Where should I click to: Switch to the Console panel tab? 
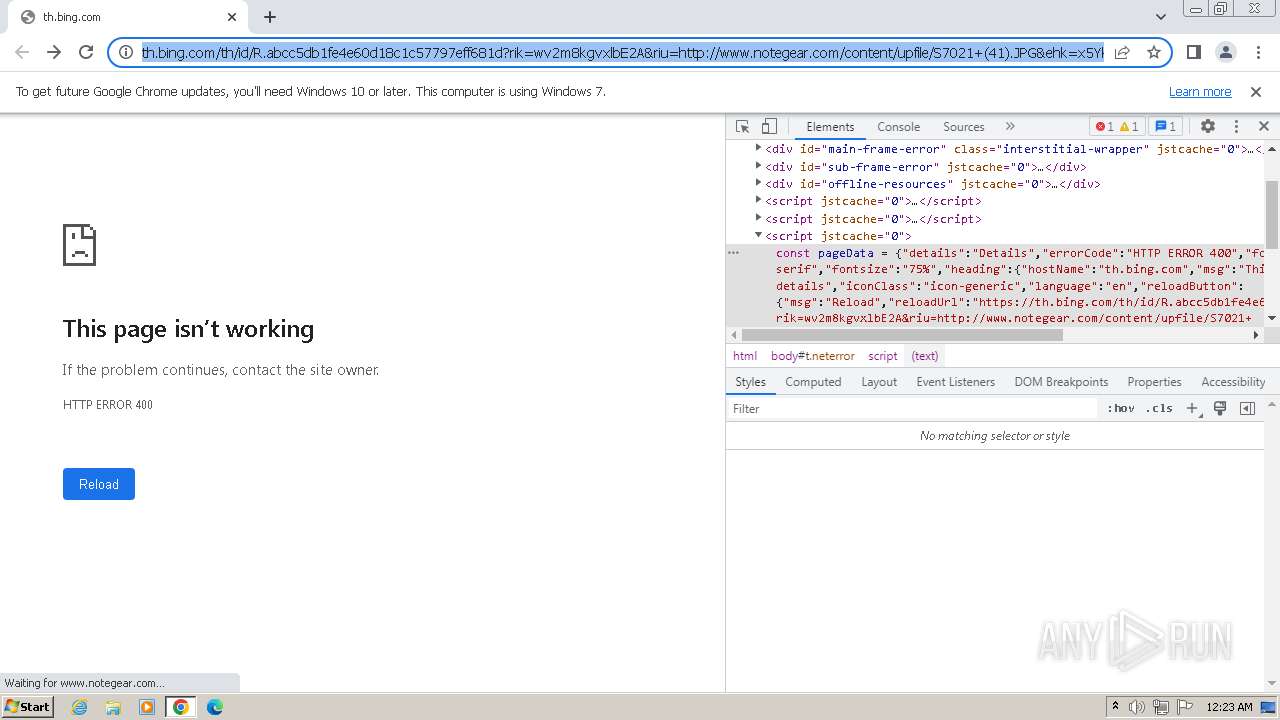pos(898,127)
